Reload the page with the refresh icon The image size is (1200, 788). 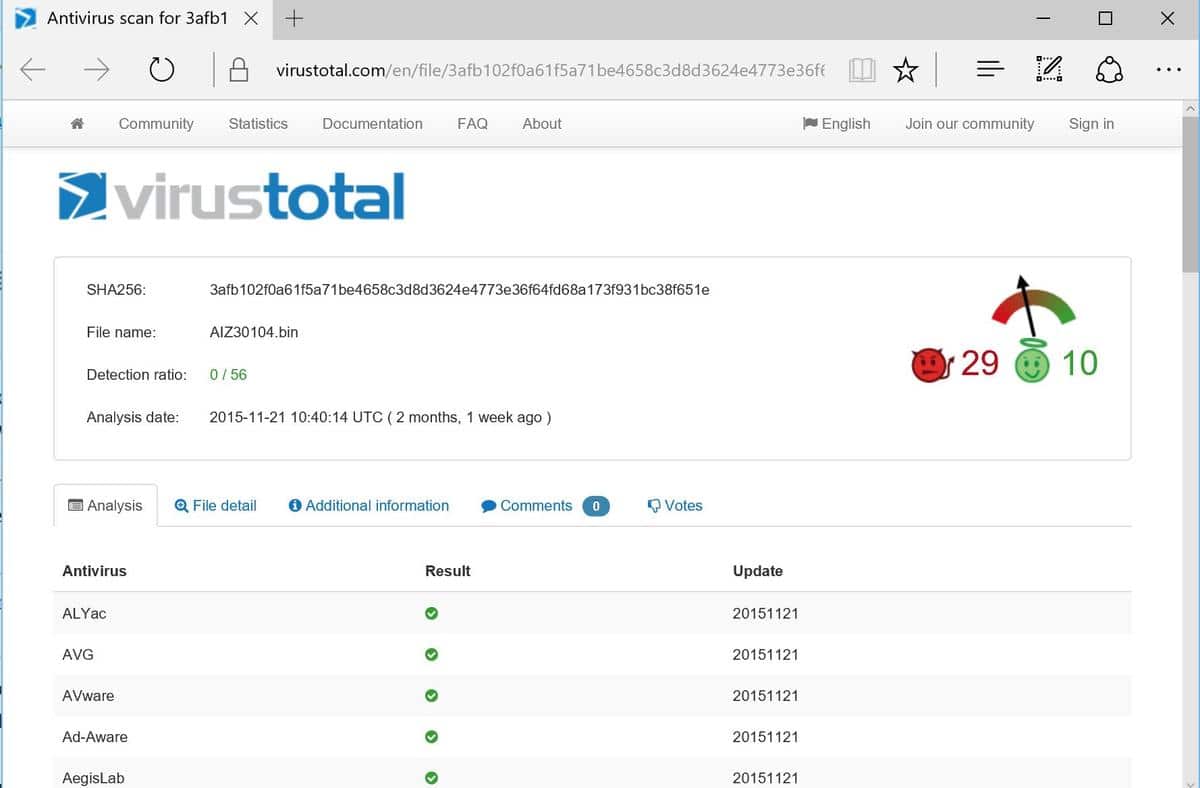click(161, 69)
